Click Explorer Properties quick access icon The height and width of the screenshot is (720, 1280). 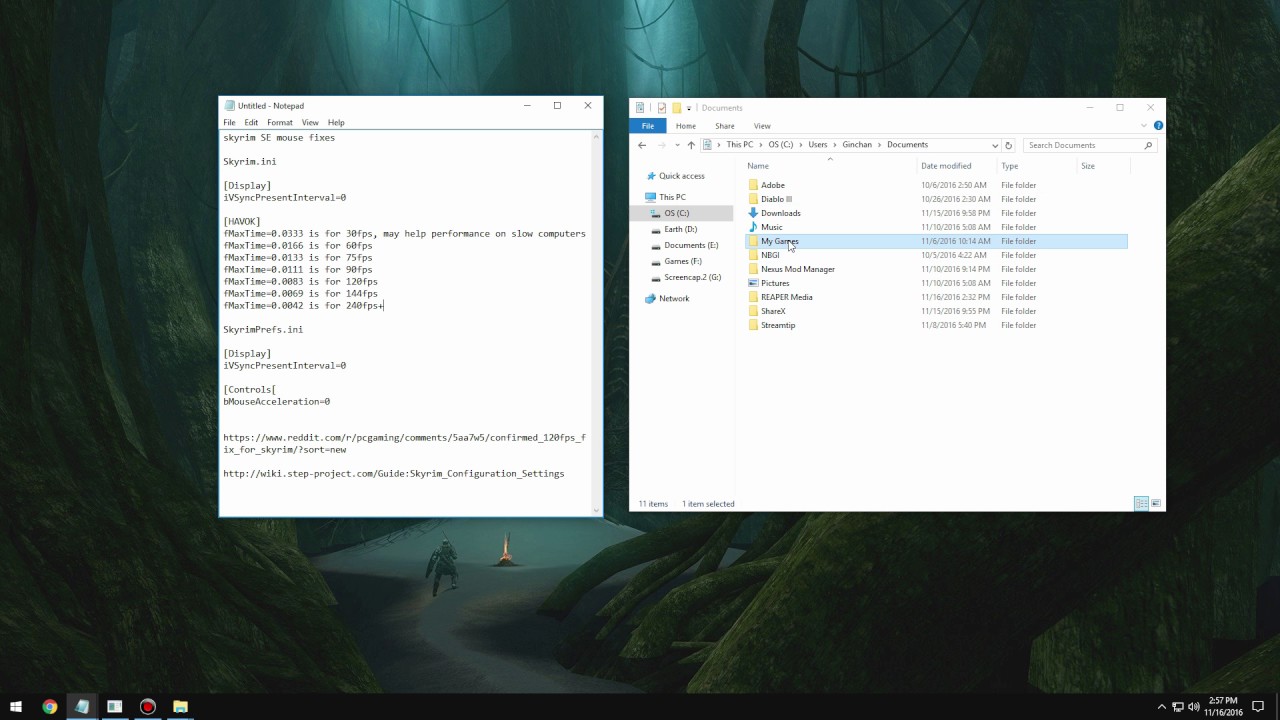661,108
